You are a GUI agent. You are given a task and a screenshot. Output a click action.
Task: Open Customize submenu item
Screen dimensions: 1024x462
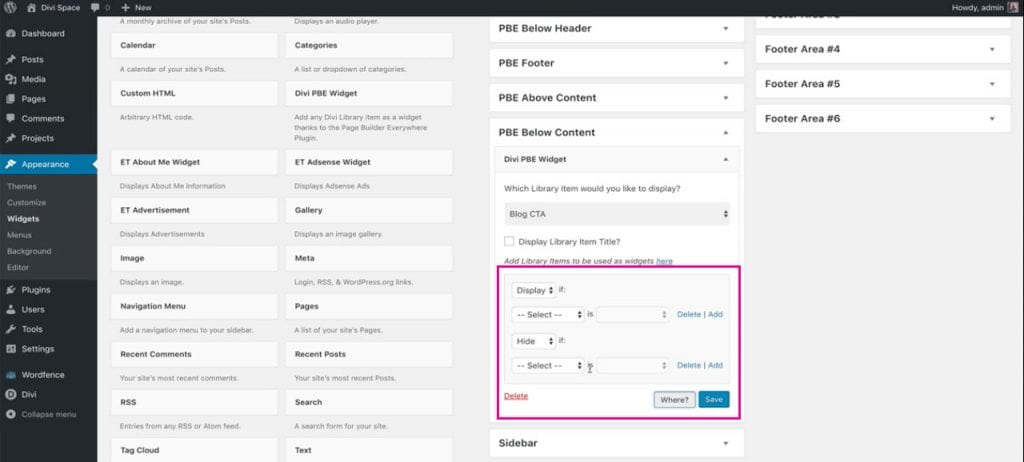pyautogui.click(x=27, y=203)
